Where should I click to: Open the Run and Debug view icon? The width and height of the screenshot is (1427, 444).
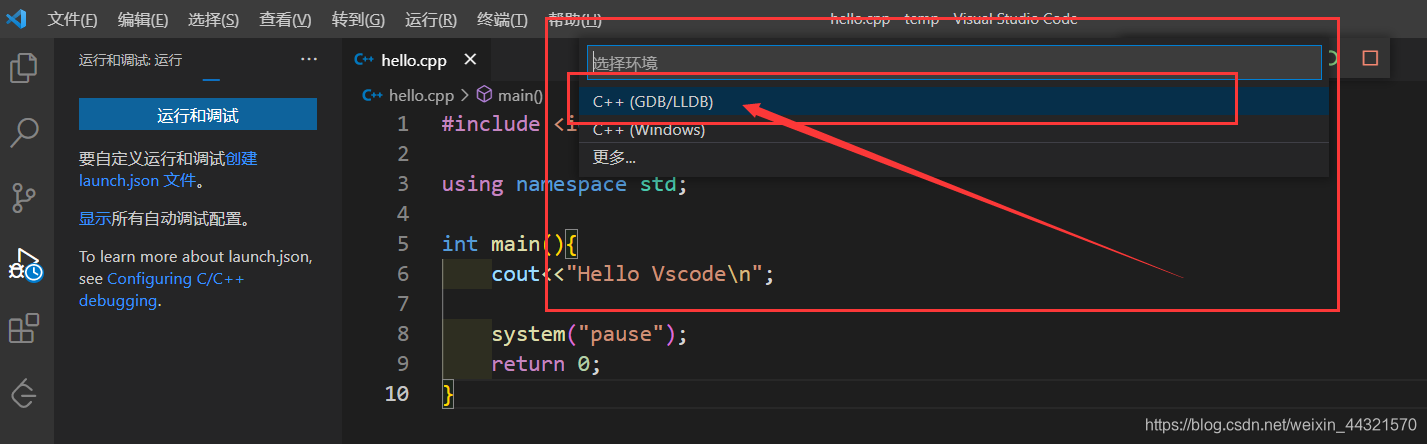coord(24,264)
